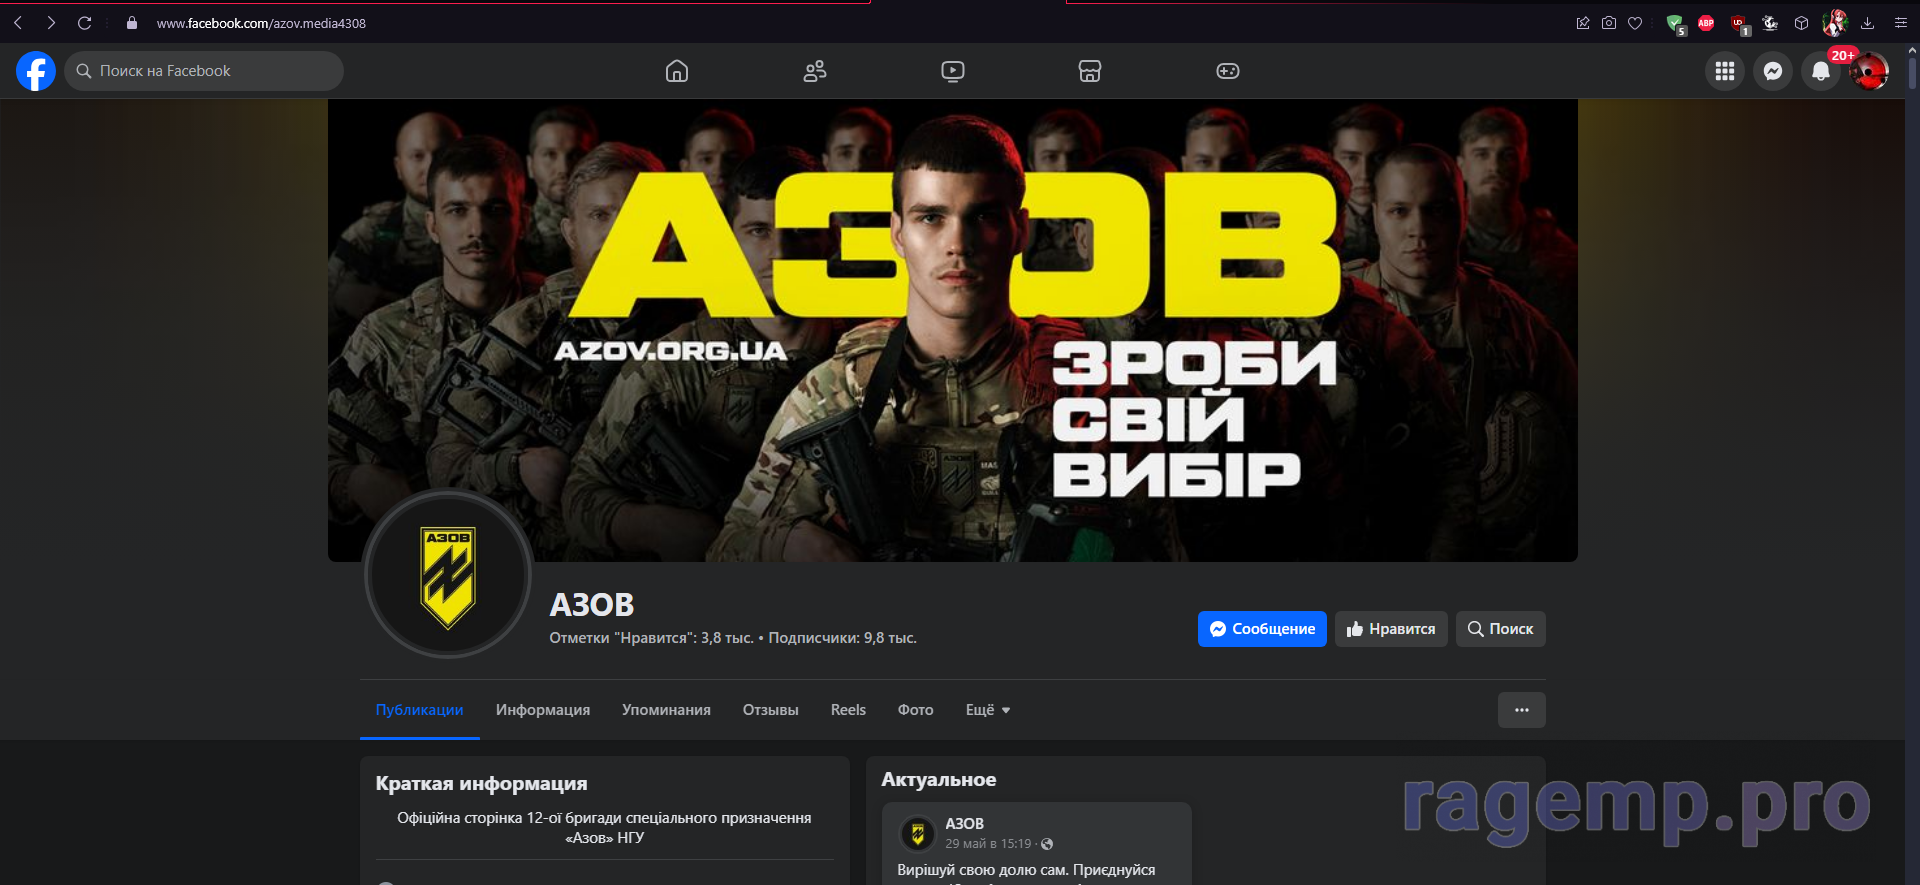The height and width of the screenshot is (885, 1920).
Task: Click the АЗОВ page profile picture
Action: tap(448, 574)
